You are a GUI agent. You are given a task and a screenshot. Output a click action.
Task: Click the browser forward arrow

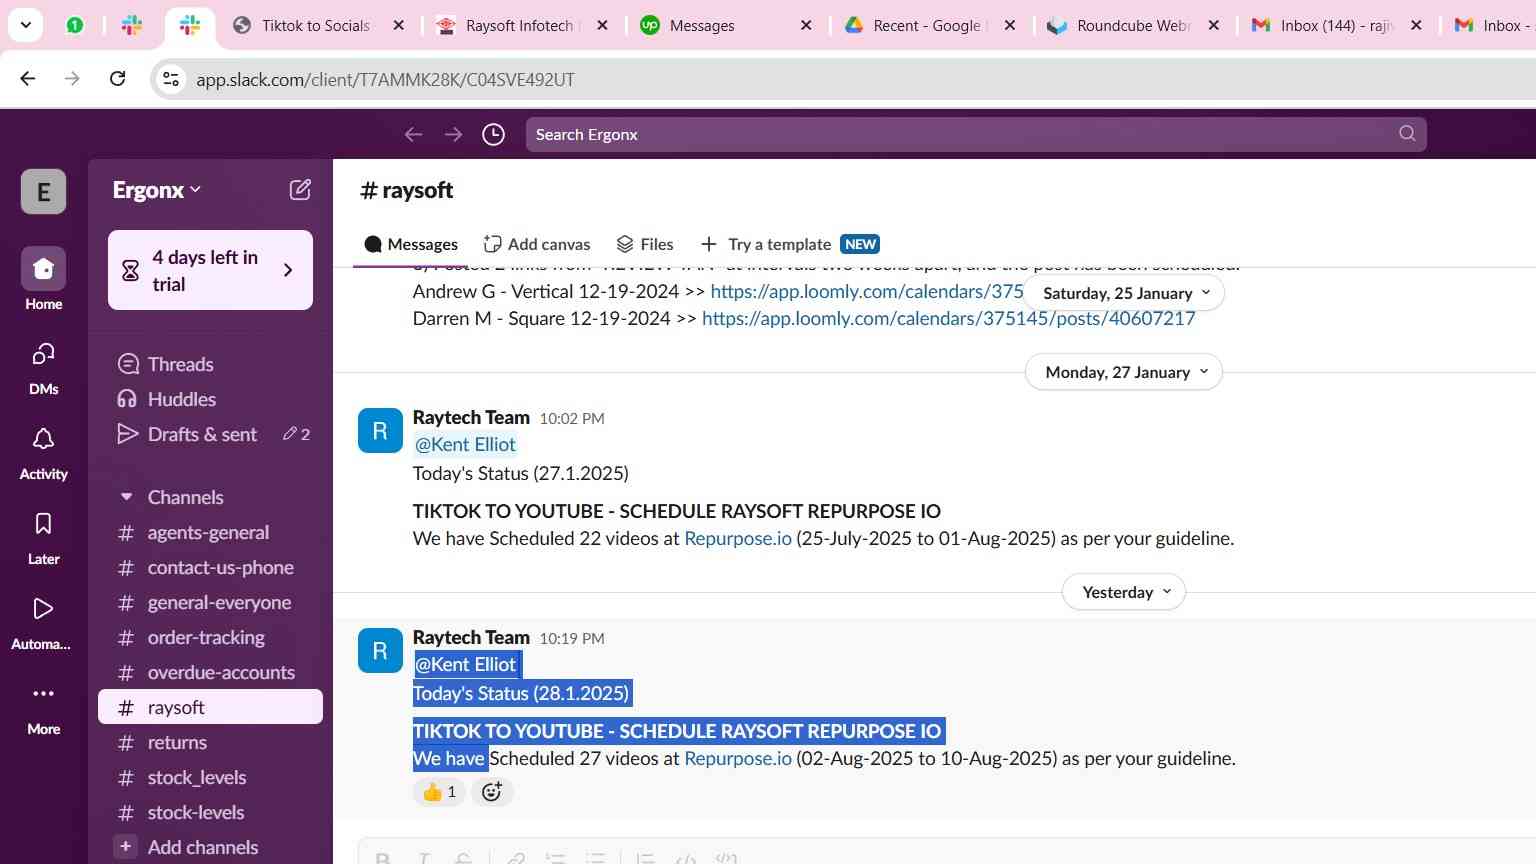click(72, 79)
